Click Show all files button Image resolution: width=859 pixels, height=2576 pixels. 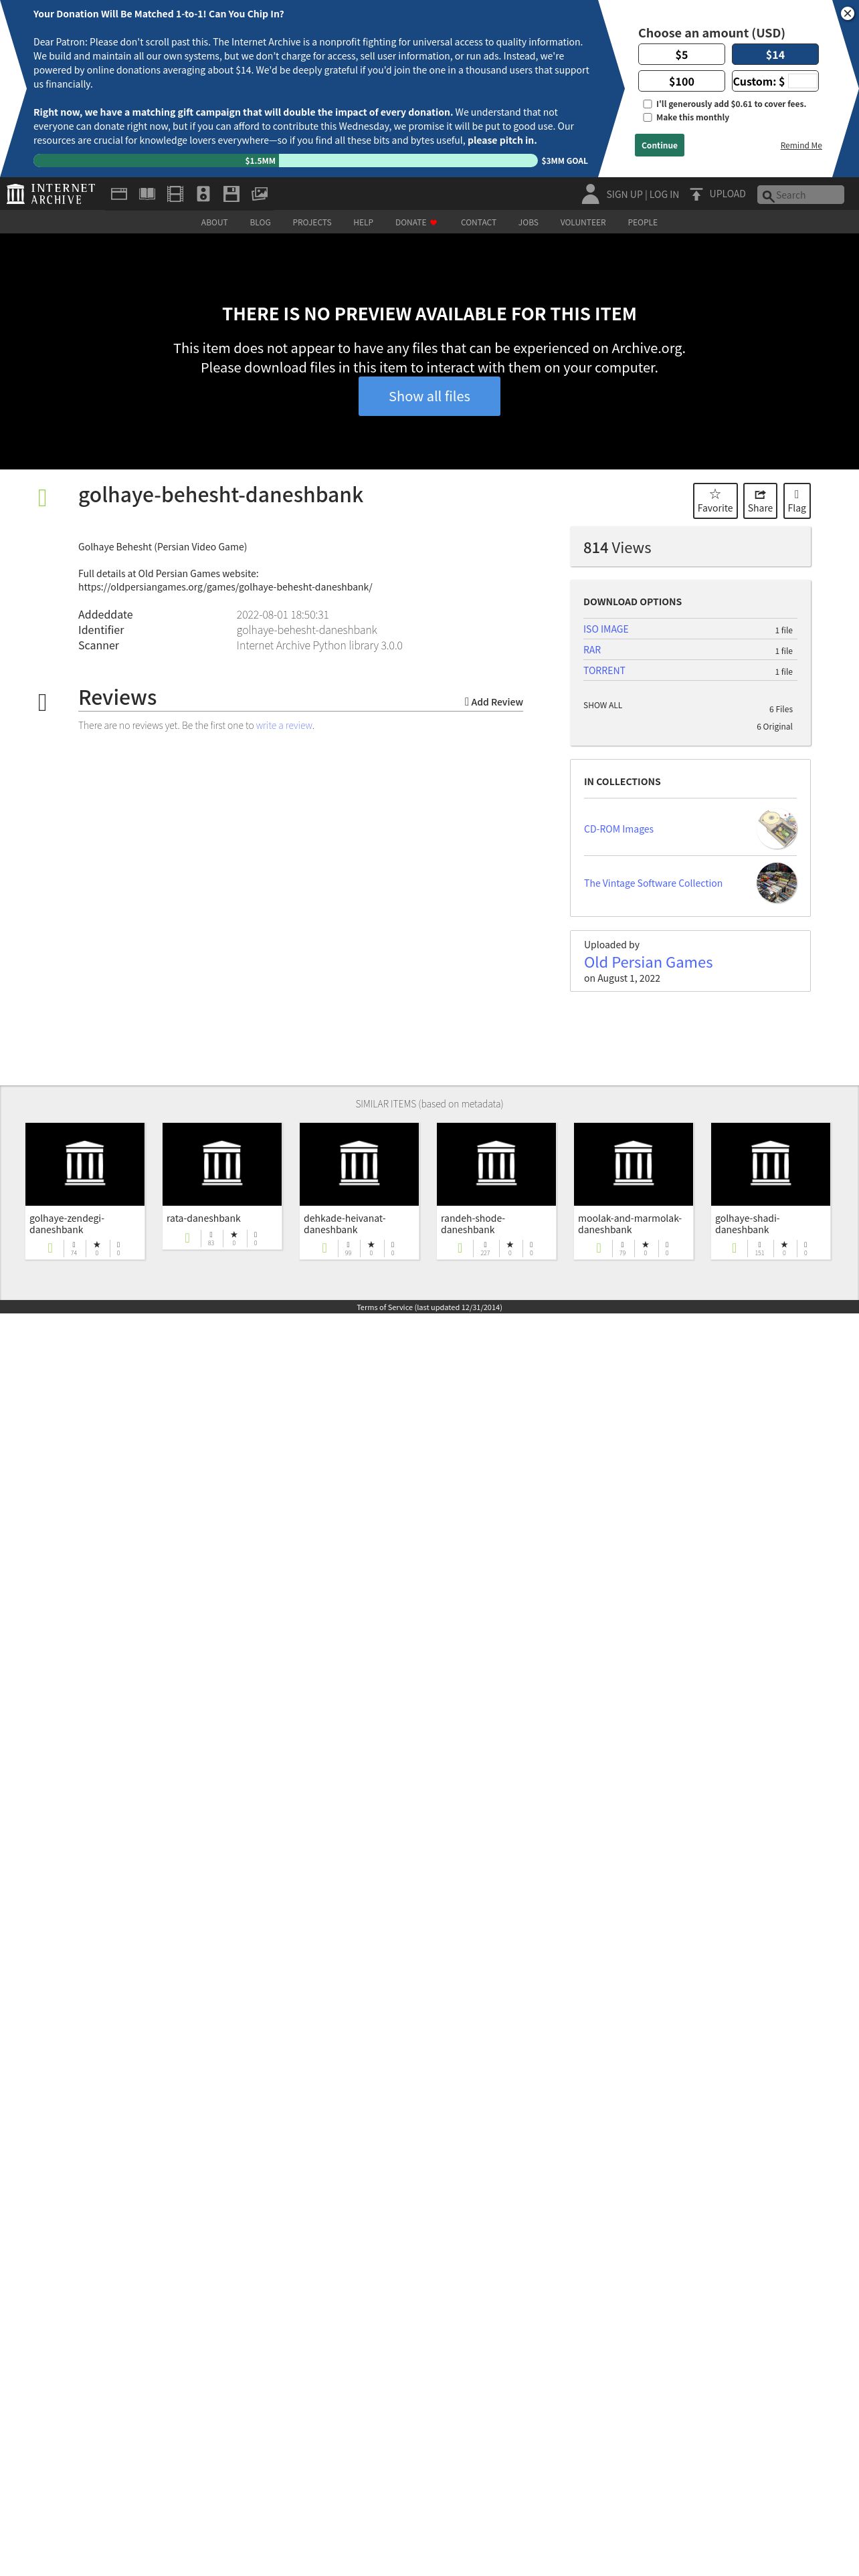coord(429,396)
